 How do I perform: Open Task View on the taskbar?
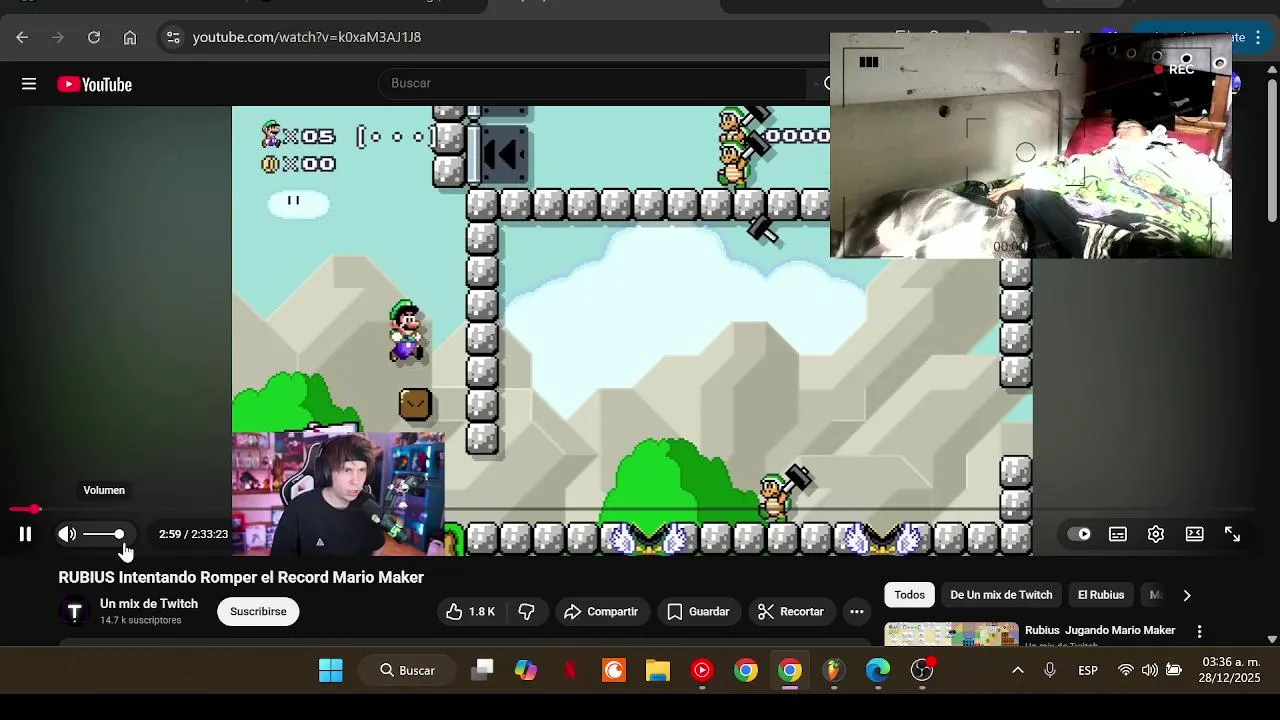(482, 670)
